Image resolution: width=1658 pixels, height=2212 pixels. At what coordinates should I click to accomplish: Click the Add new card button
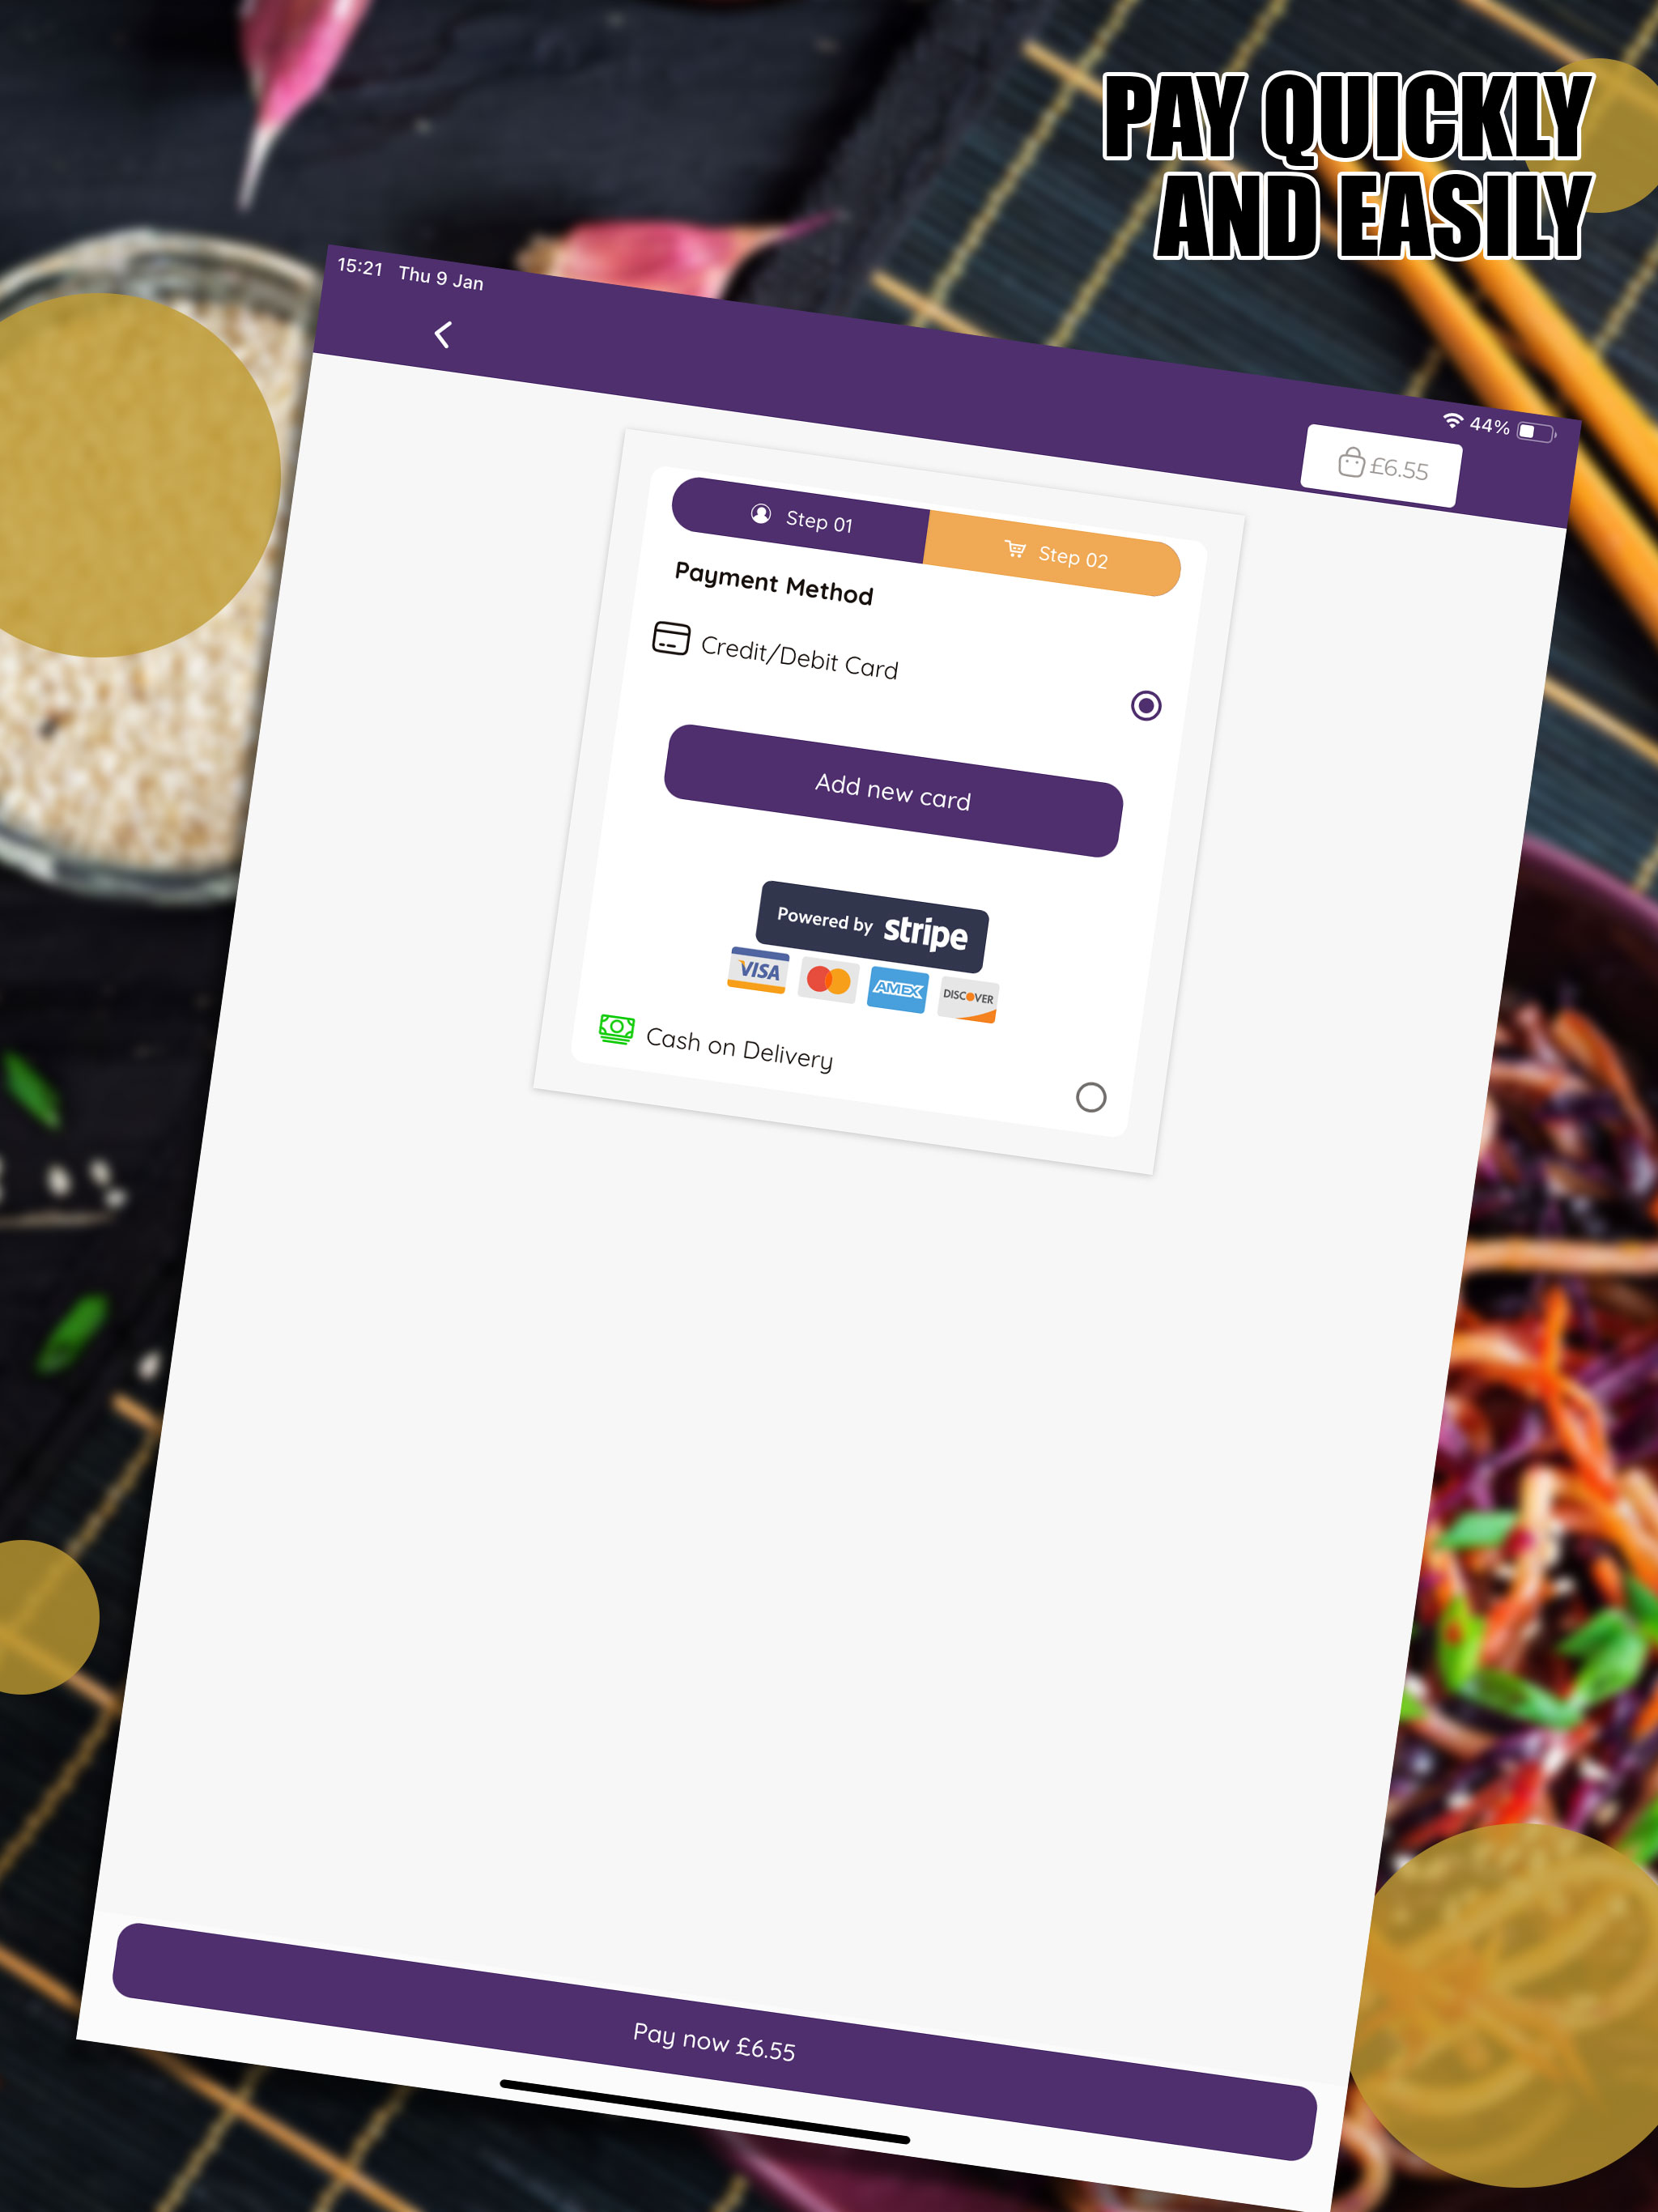[893, 791]
